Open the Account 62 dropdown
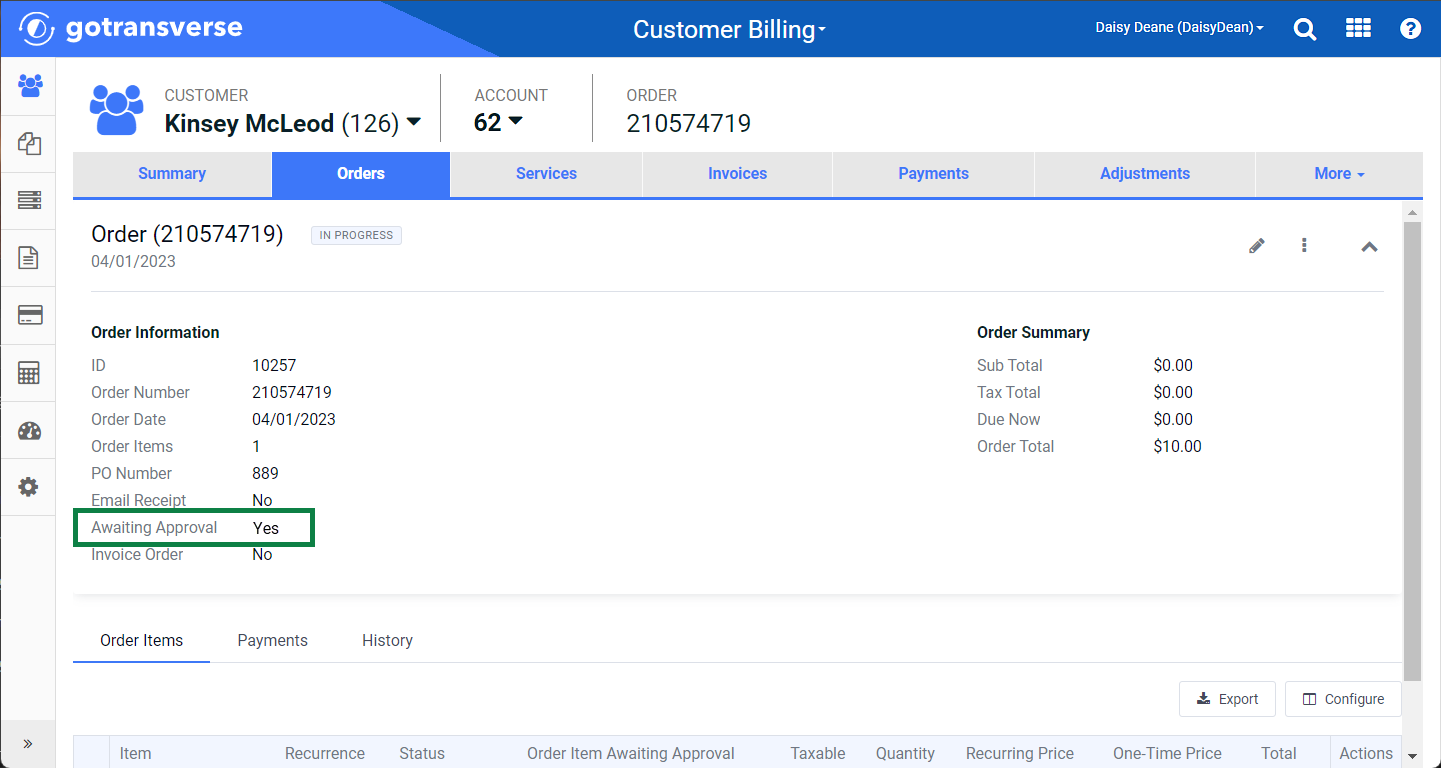This screenshot has height=768, width=1441. (x=516, y=121)
